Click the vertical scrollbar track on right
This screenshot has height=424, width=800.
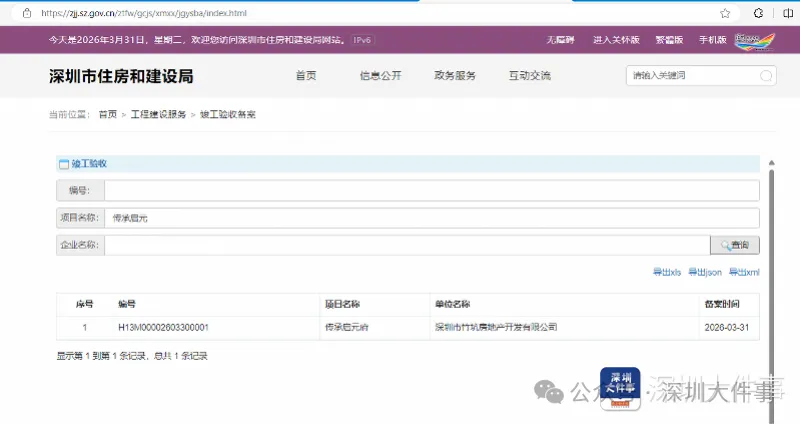pyautogui.click(x=771, y=296)
